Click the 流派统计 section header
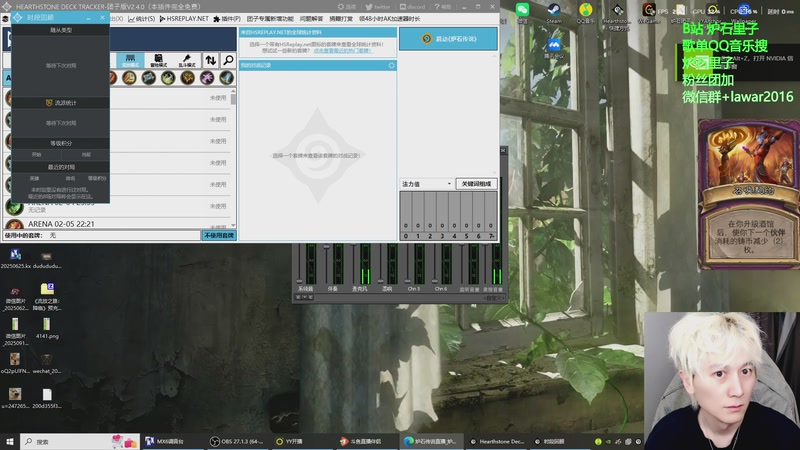This screenshot has height=450, width=800. (61, 103)
